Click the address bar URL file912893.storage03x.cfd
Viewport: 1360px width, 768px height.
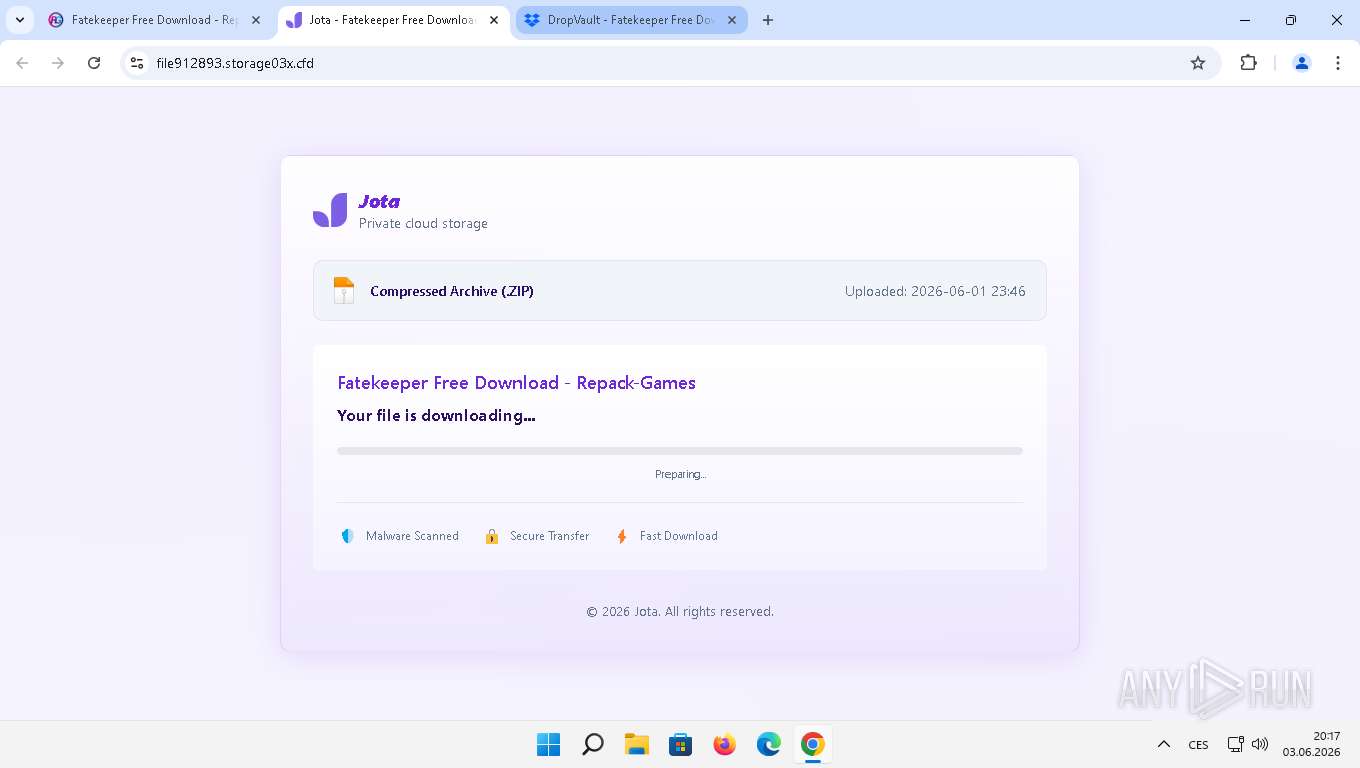[235, 63]
